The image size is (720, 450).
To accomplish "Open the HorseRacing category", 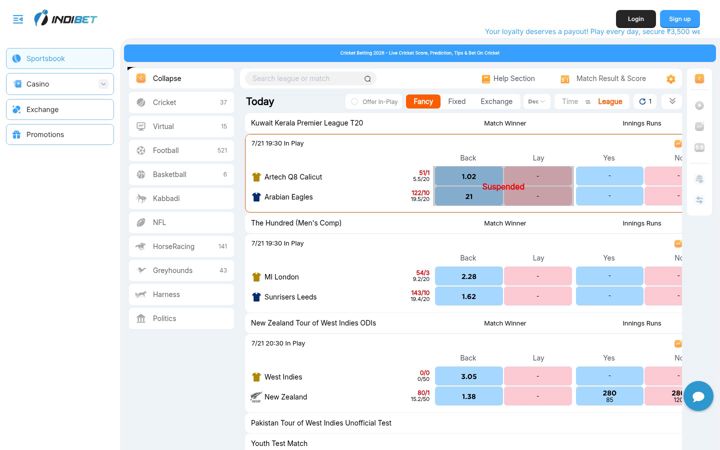I will tap(181, 247).
